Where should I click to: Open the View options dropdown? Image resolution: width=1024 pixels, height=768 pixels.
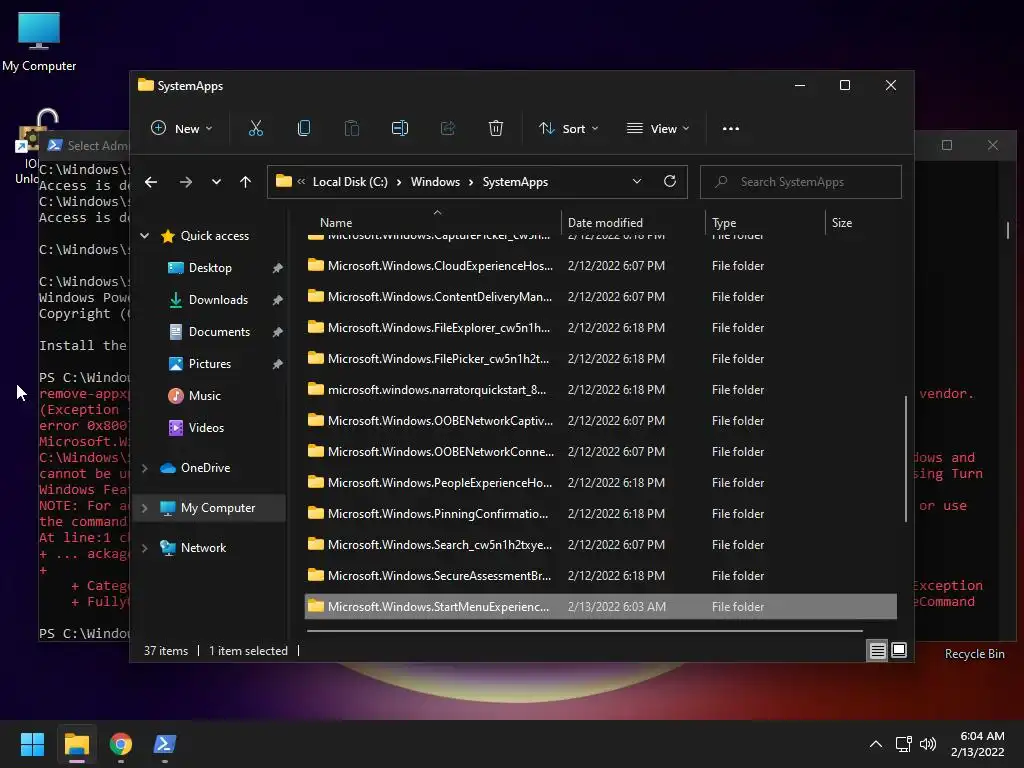tap(658, 129)
